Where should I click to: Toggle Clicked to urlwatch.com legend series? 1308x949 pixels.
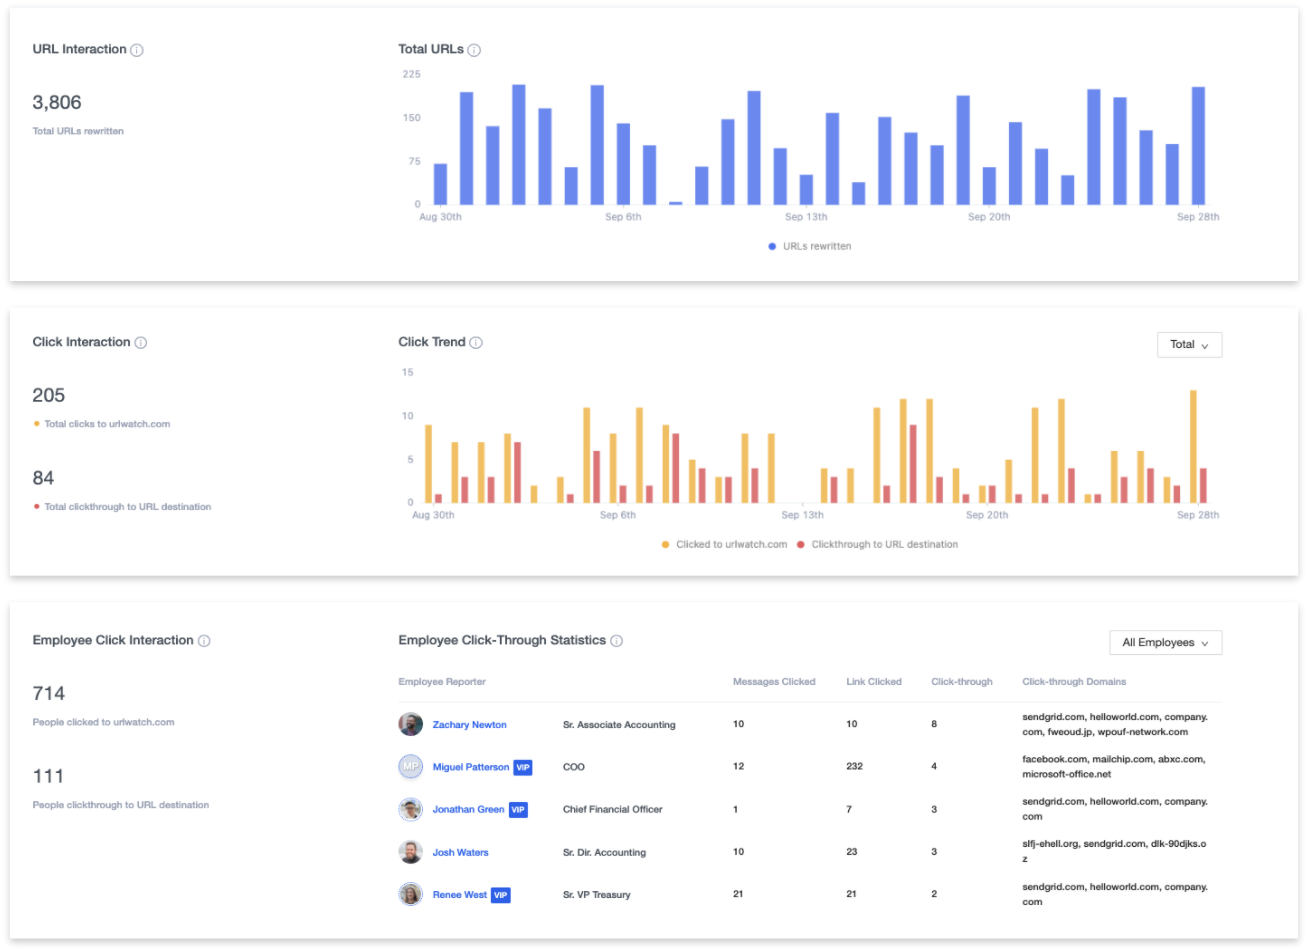(x=724, y=545)
